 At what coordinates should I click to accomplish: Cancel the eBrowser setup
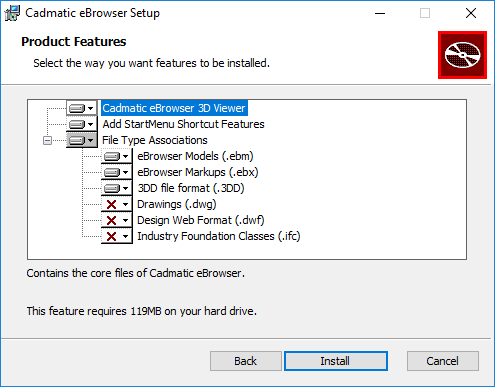[443, 361]
